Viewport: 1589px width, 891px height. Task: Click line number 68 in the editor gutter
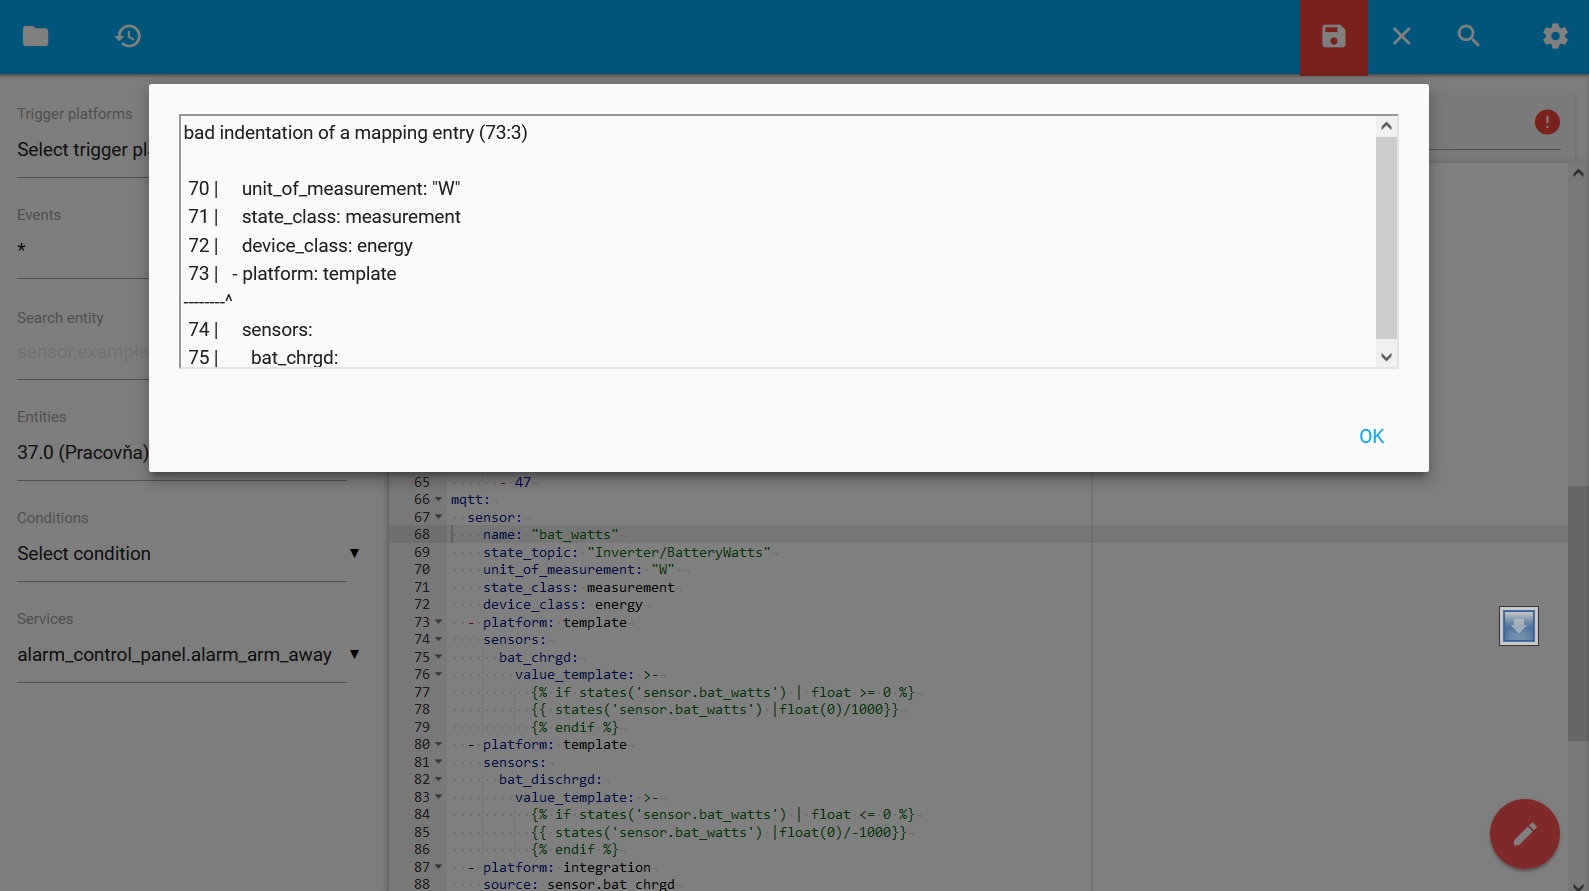point(422,535)
